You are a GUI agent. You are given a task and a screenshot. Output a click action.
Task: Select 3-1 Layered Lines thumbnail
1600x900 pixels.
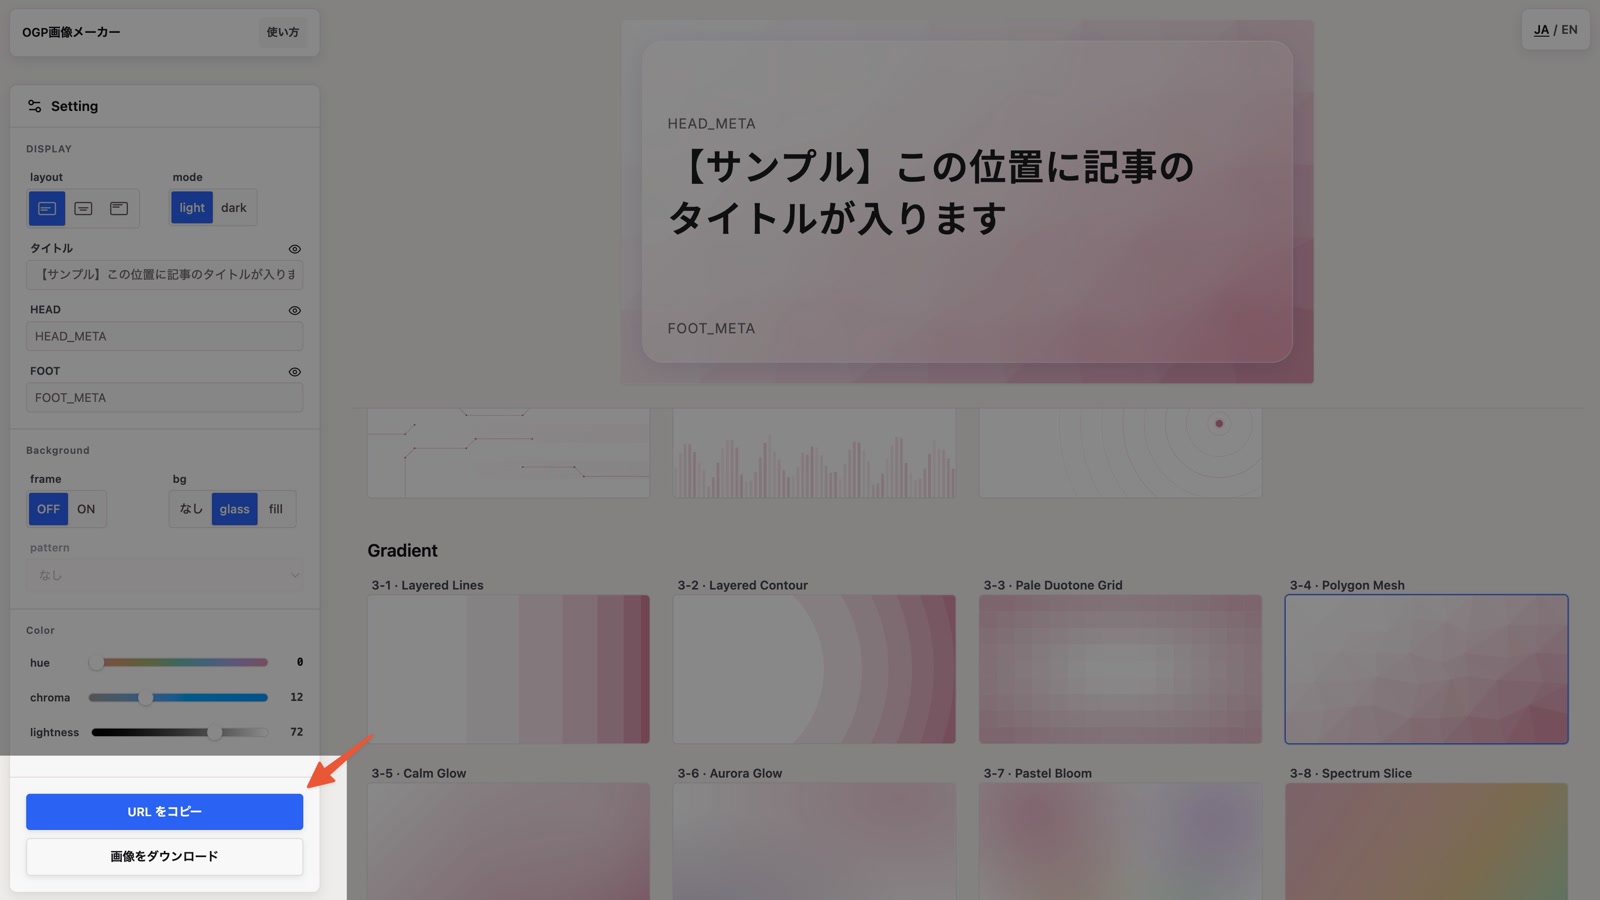508,669
